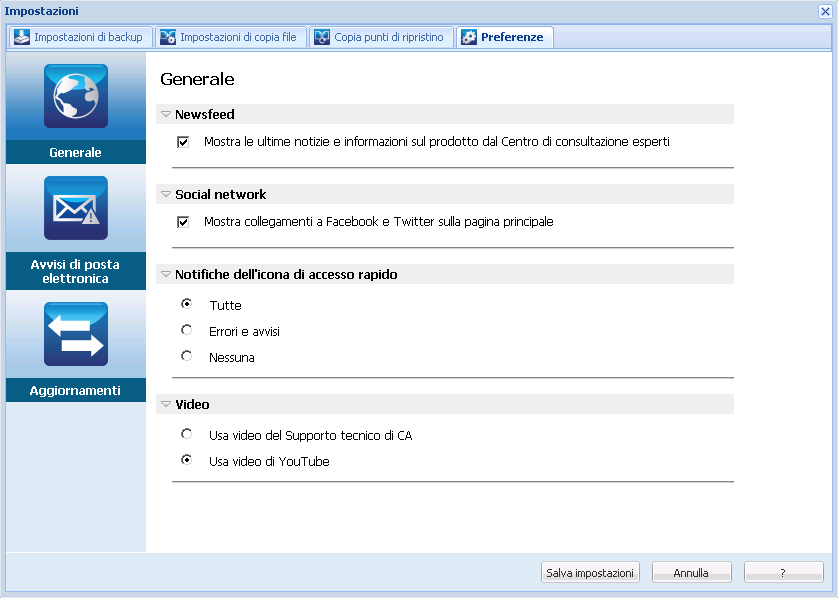This screenshot has height=598, width=838.
Task: Select the Generale sidebar label
Action: coord(75,152)
